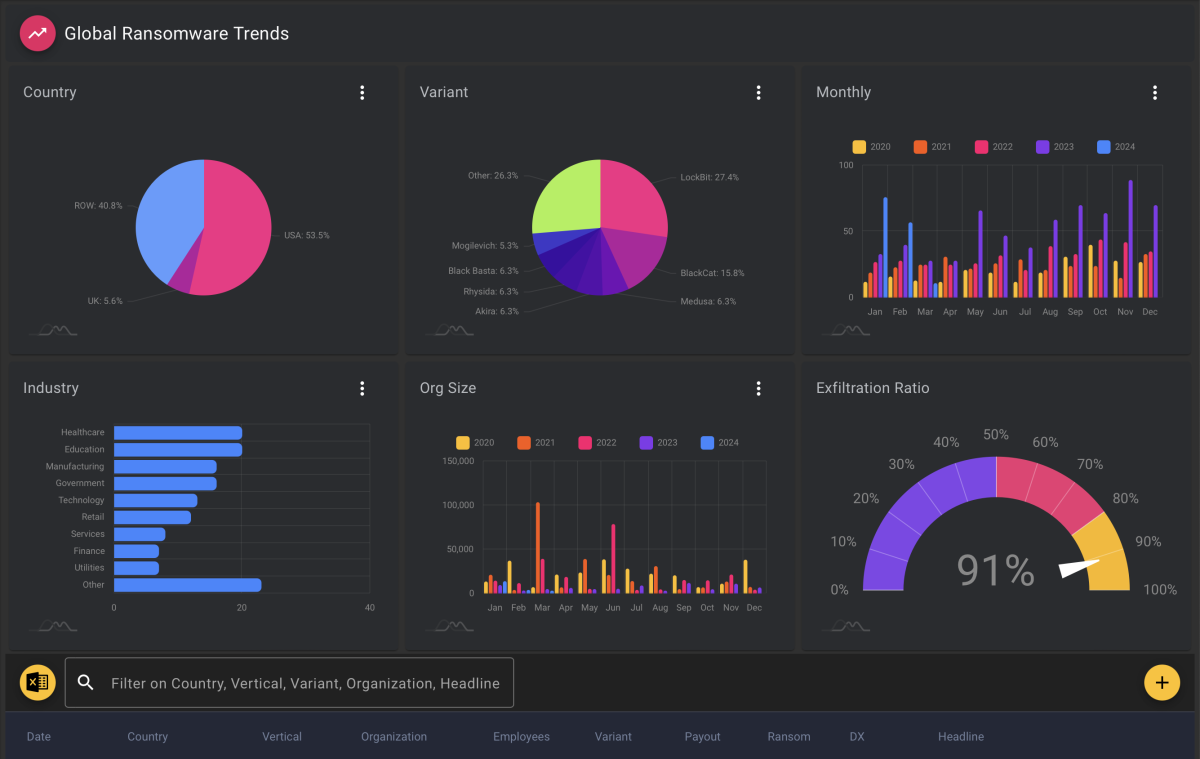Toggle the 2020 series in Org Size legend

475,443
